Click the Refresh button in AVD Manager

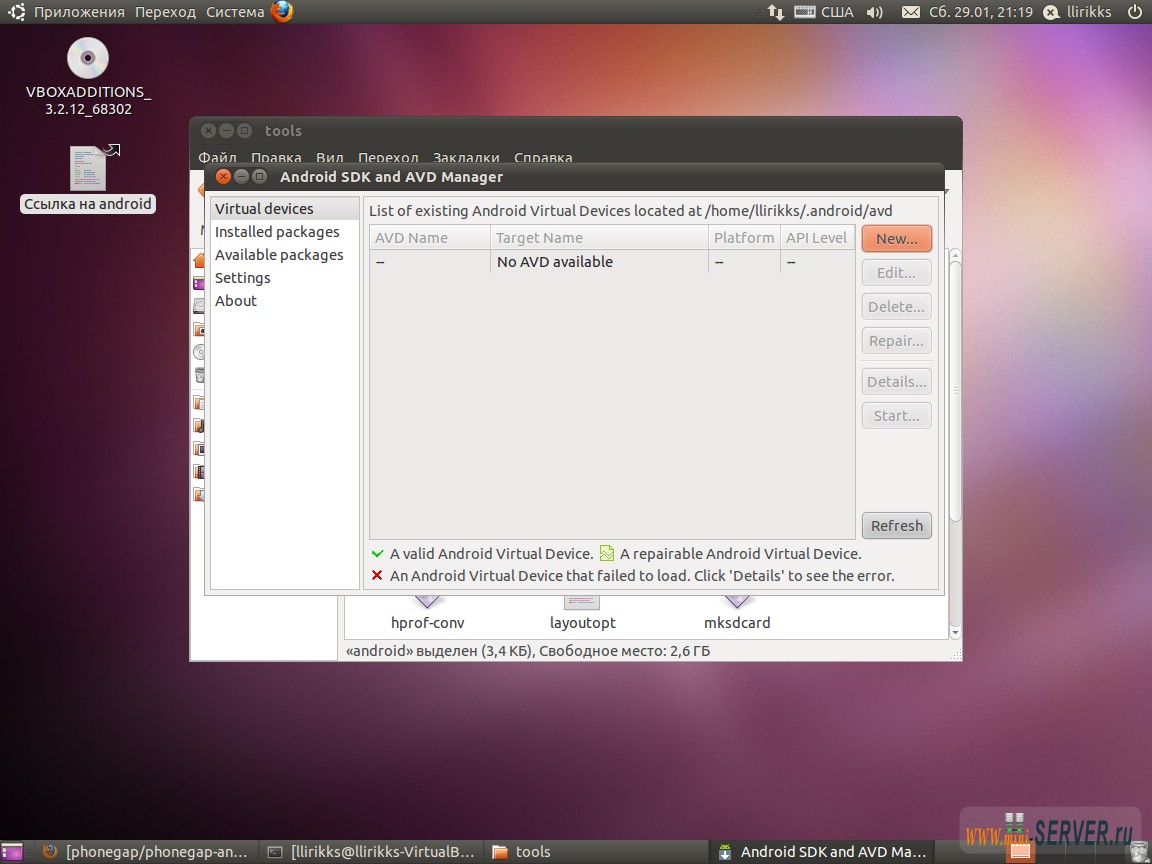point(896,526)
